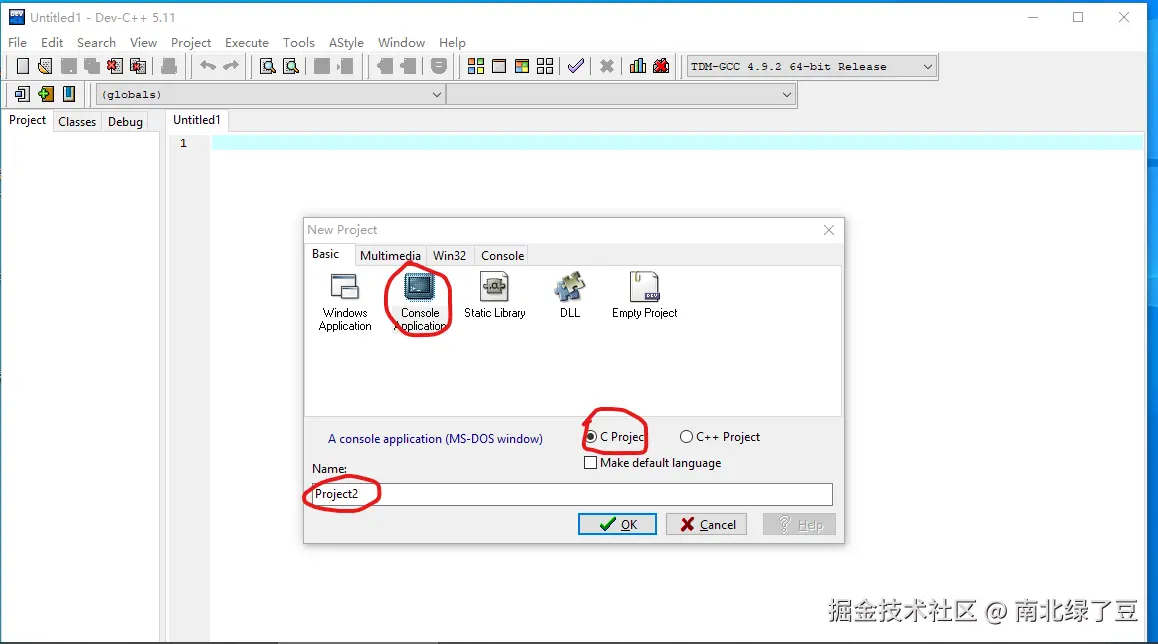Screen dimensions: 1158x644
Task: Click the Rebuild All icon with four outlined squares
Action: pyautogui.click(x=545, y=66)
